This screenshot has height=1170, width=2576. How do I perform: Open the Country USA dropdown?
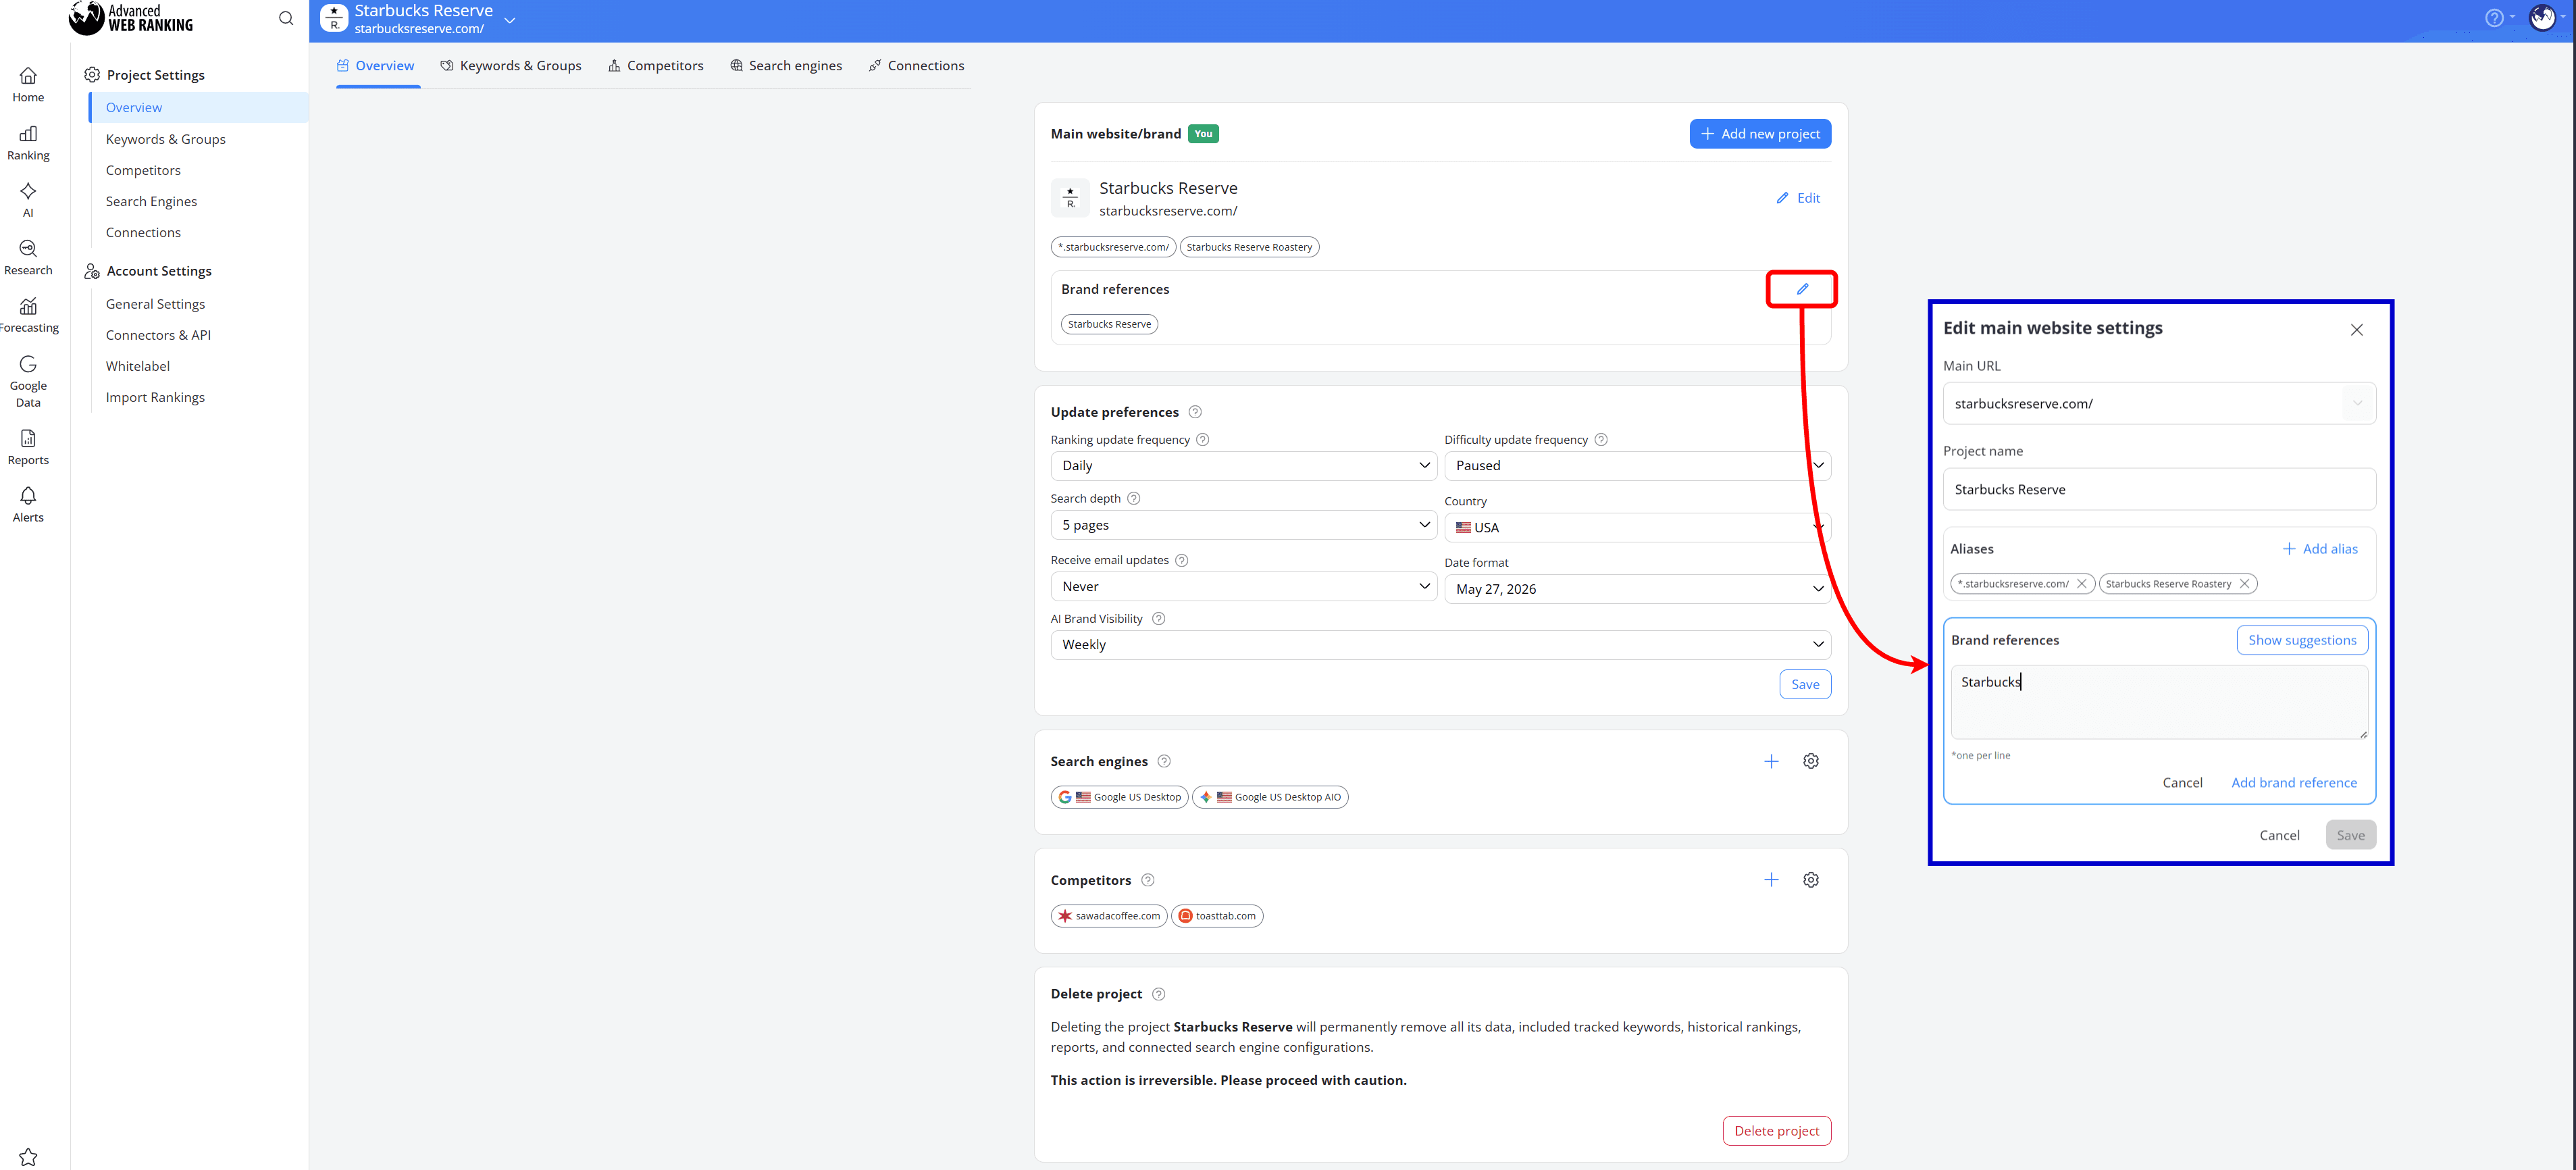(x=1638, y=528)
